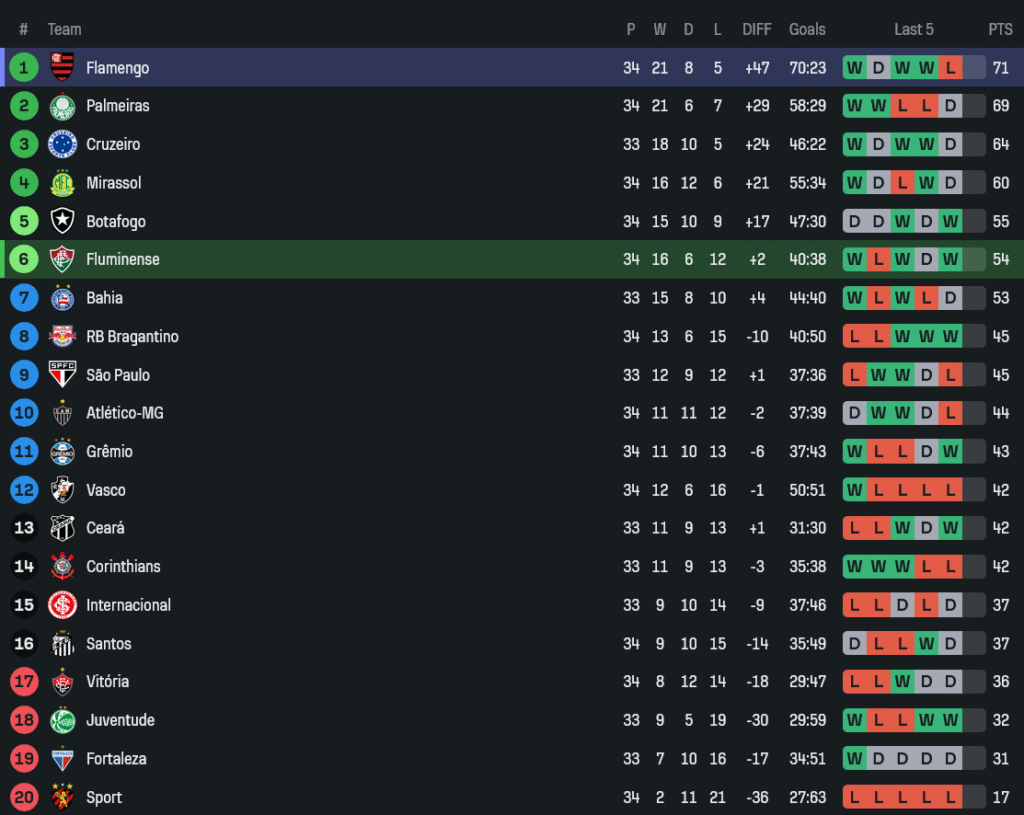Sort standings by DIFF column header
This screenshot has height=815, width=1024.
(756, 30)
